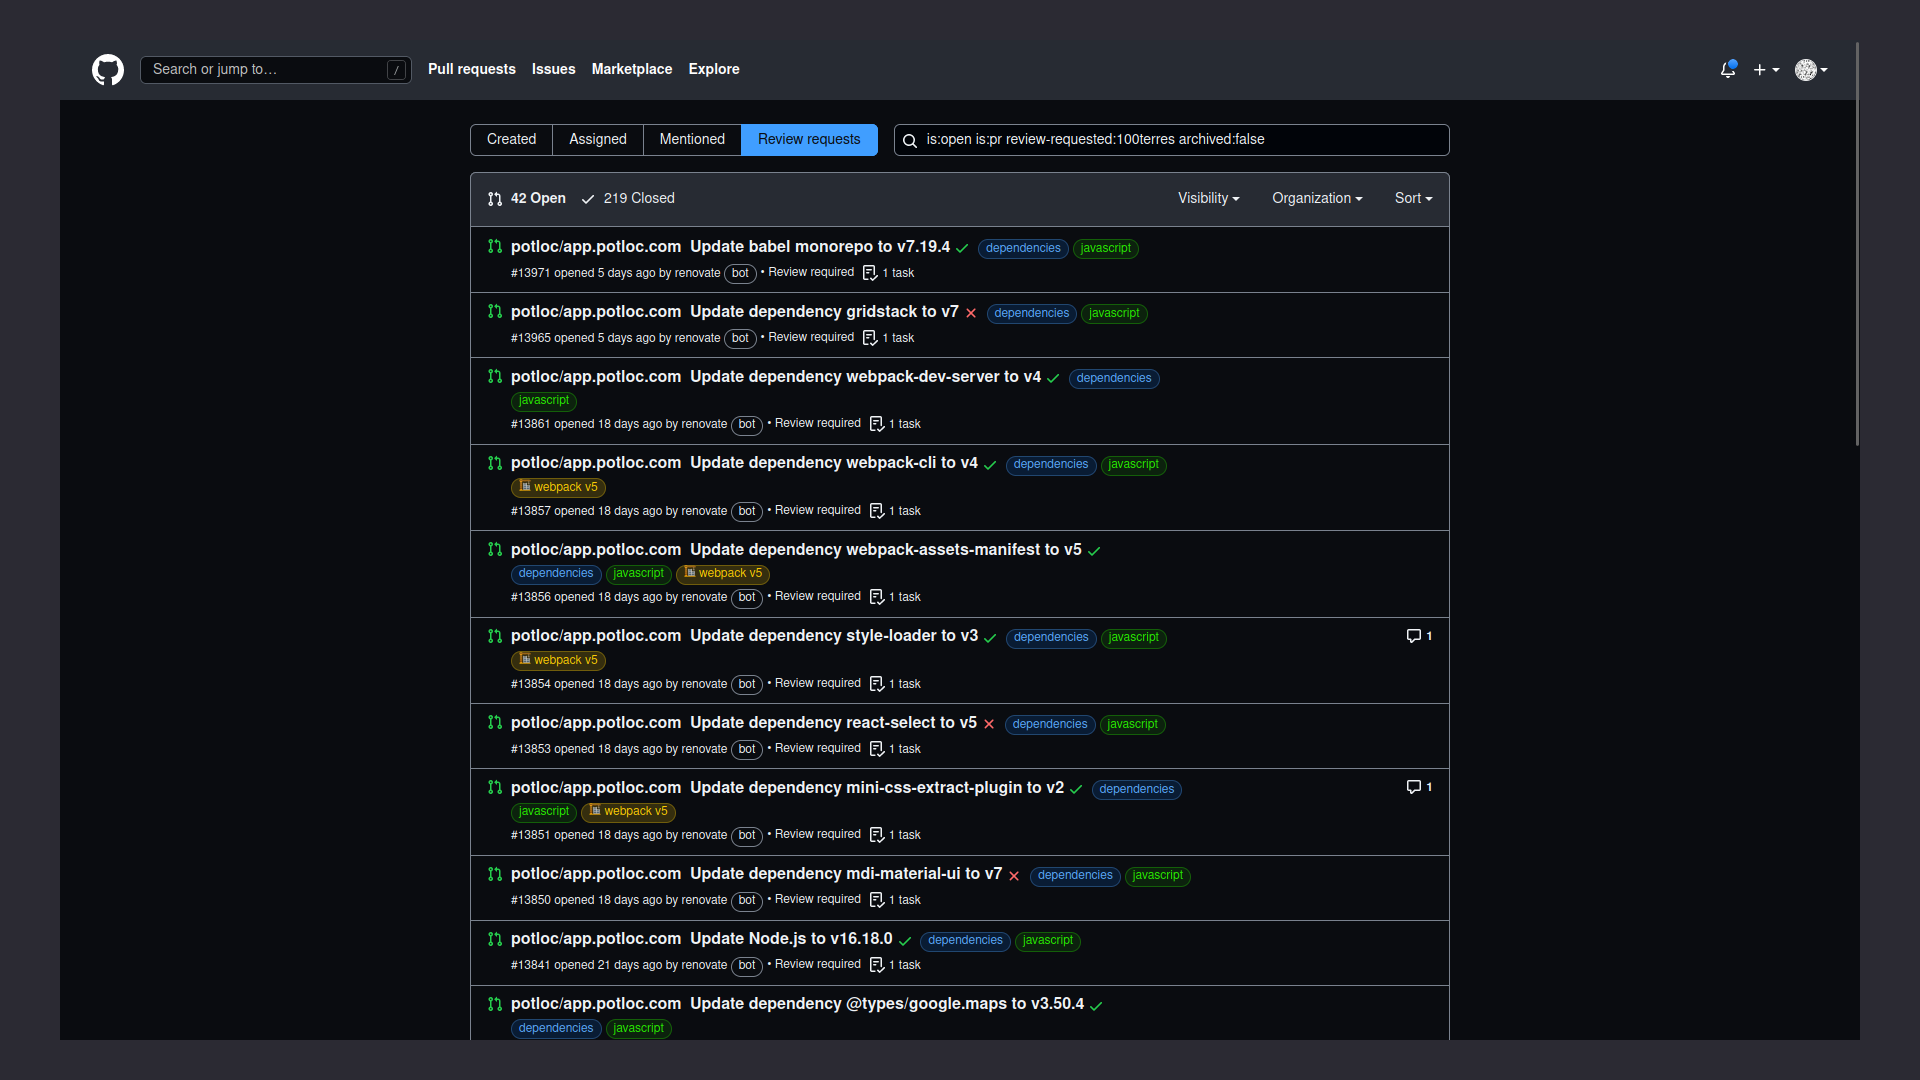The image size is (1920, 1080).
Task: Switch to the Mentioned tab
Action: tap(692, 140)
